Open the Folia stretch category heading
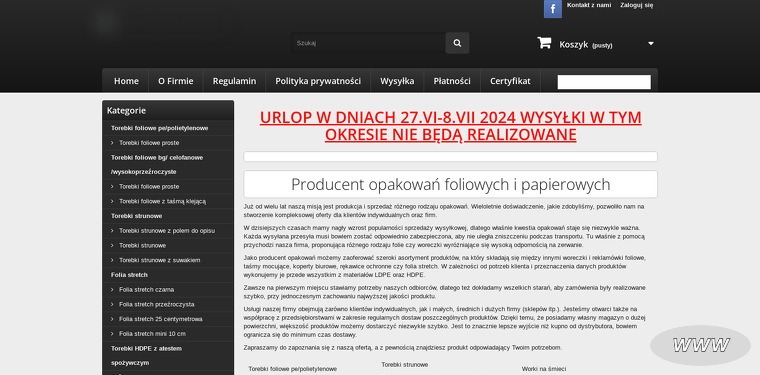Image resolution: width=760 pixels, height=375 pixels. 129,275
